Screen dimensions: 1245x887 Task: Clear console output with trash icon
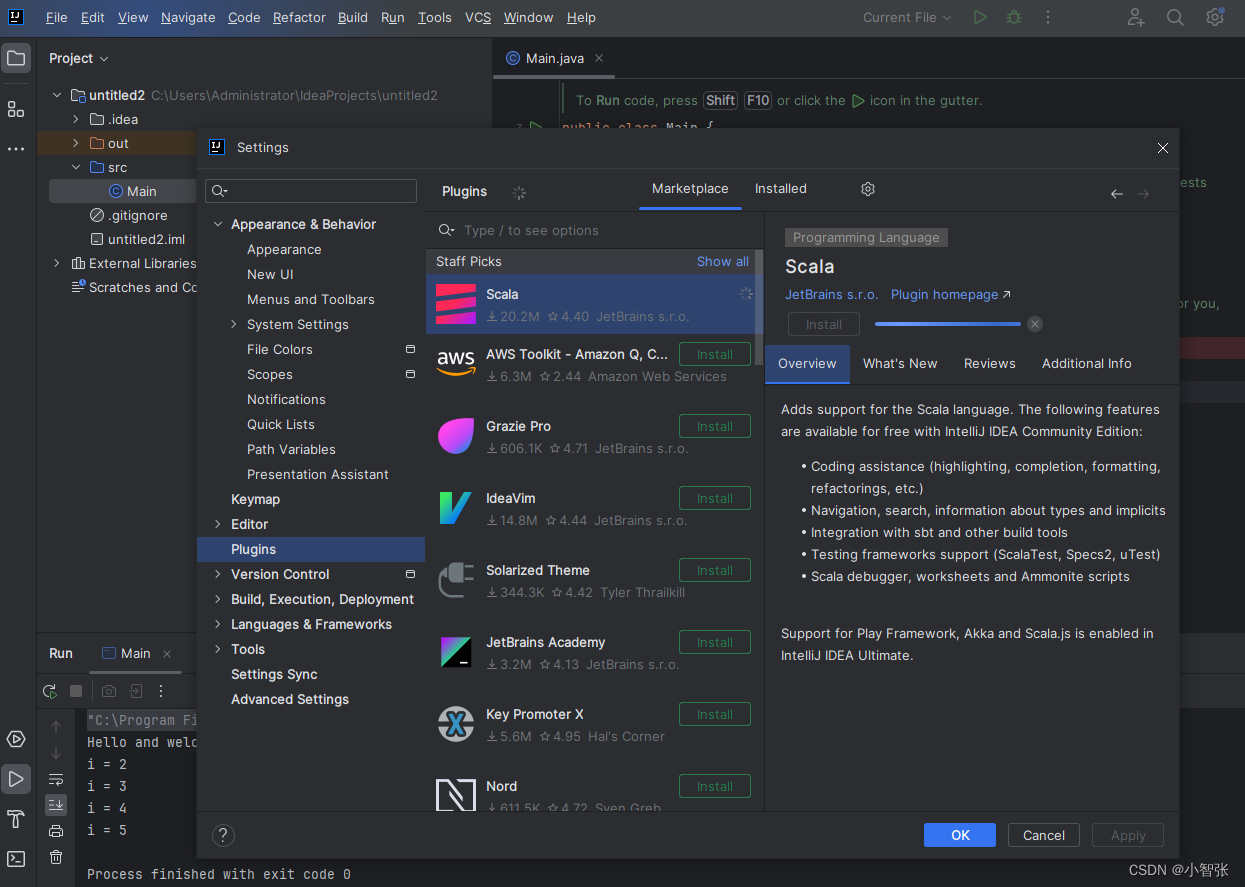pos(56,857)
